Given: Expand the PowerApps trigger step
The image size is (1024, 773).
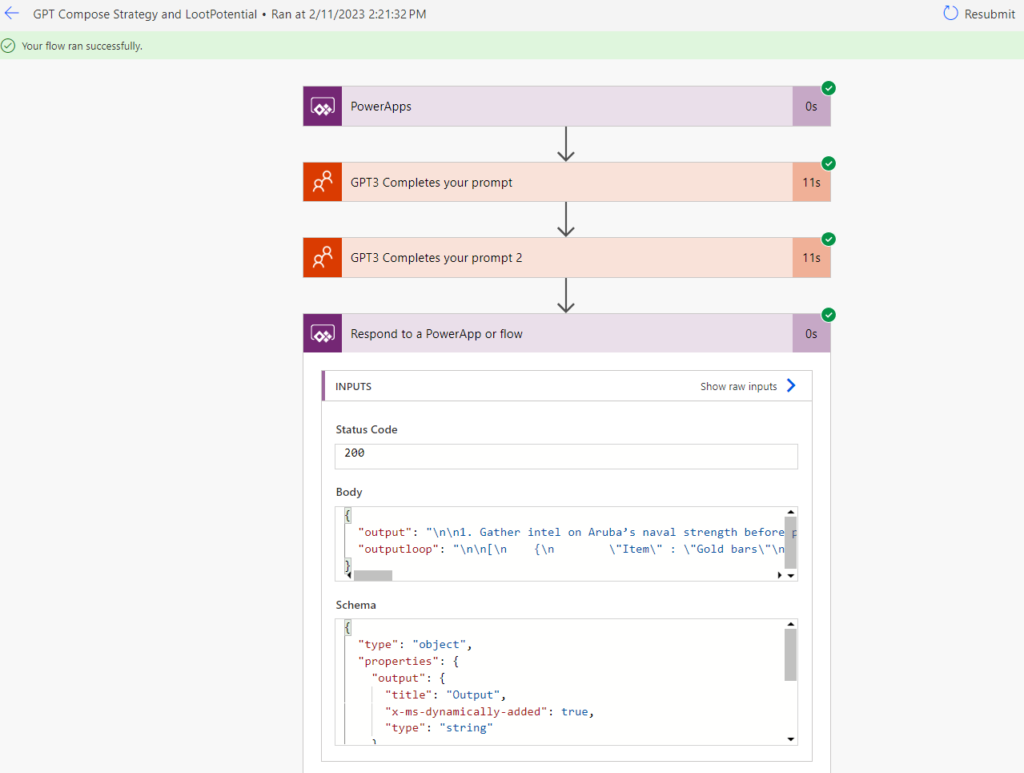Looking at the screenshot, I should (x=567, y=106).
